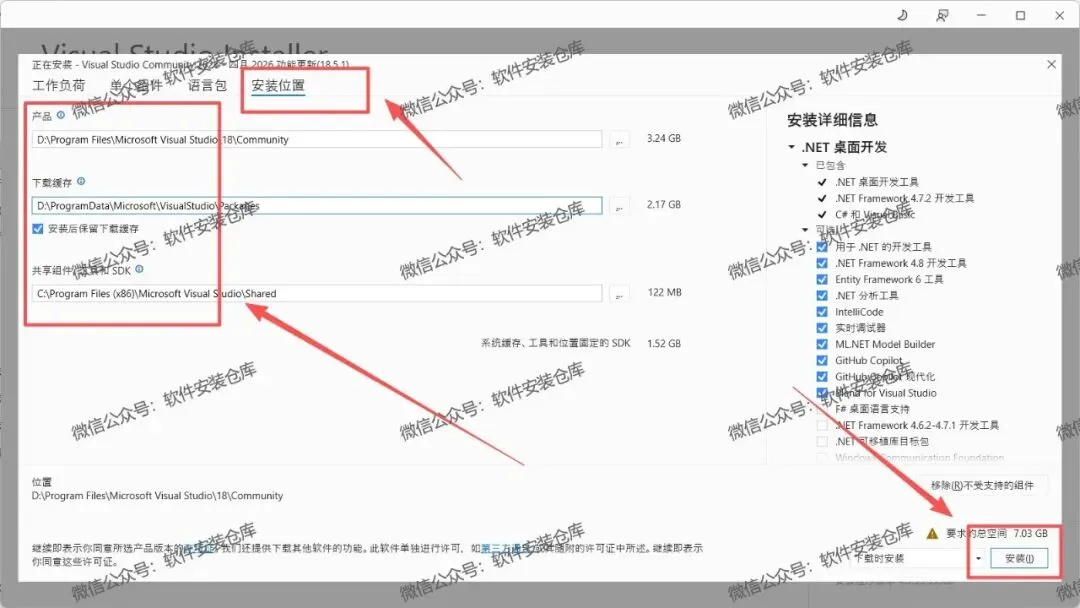Click .NET 桌面开发工具 included item

(x=877, y=182)
